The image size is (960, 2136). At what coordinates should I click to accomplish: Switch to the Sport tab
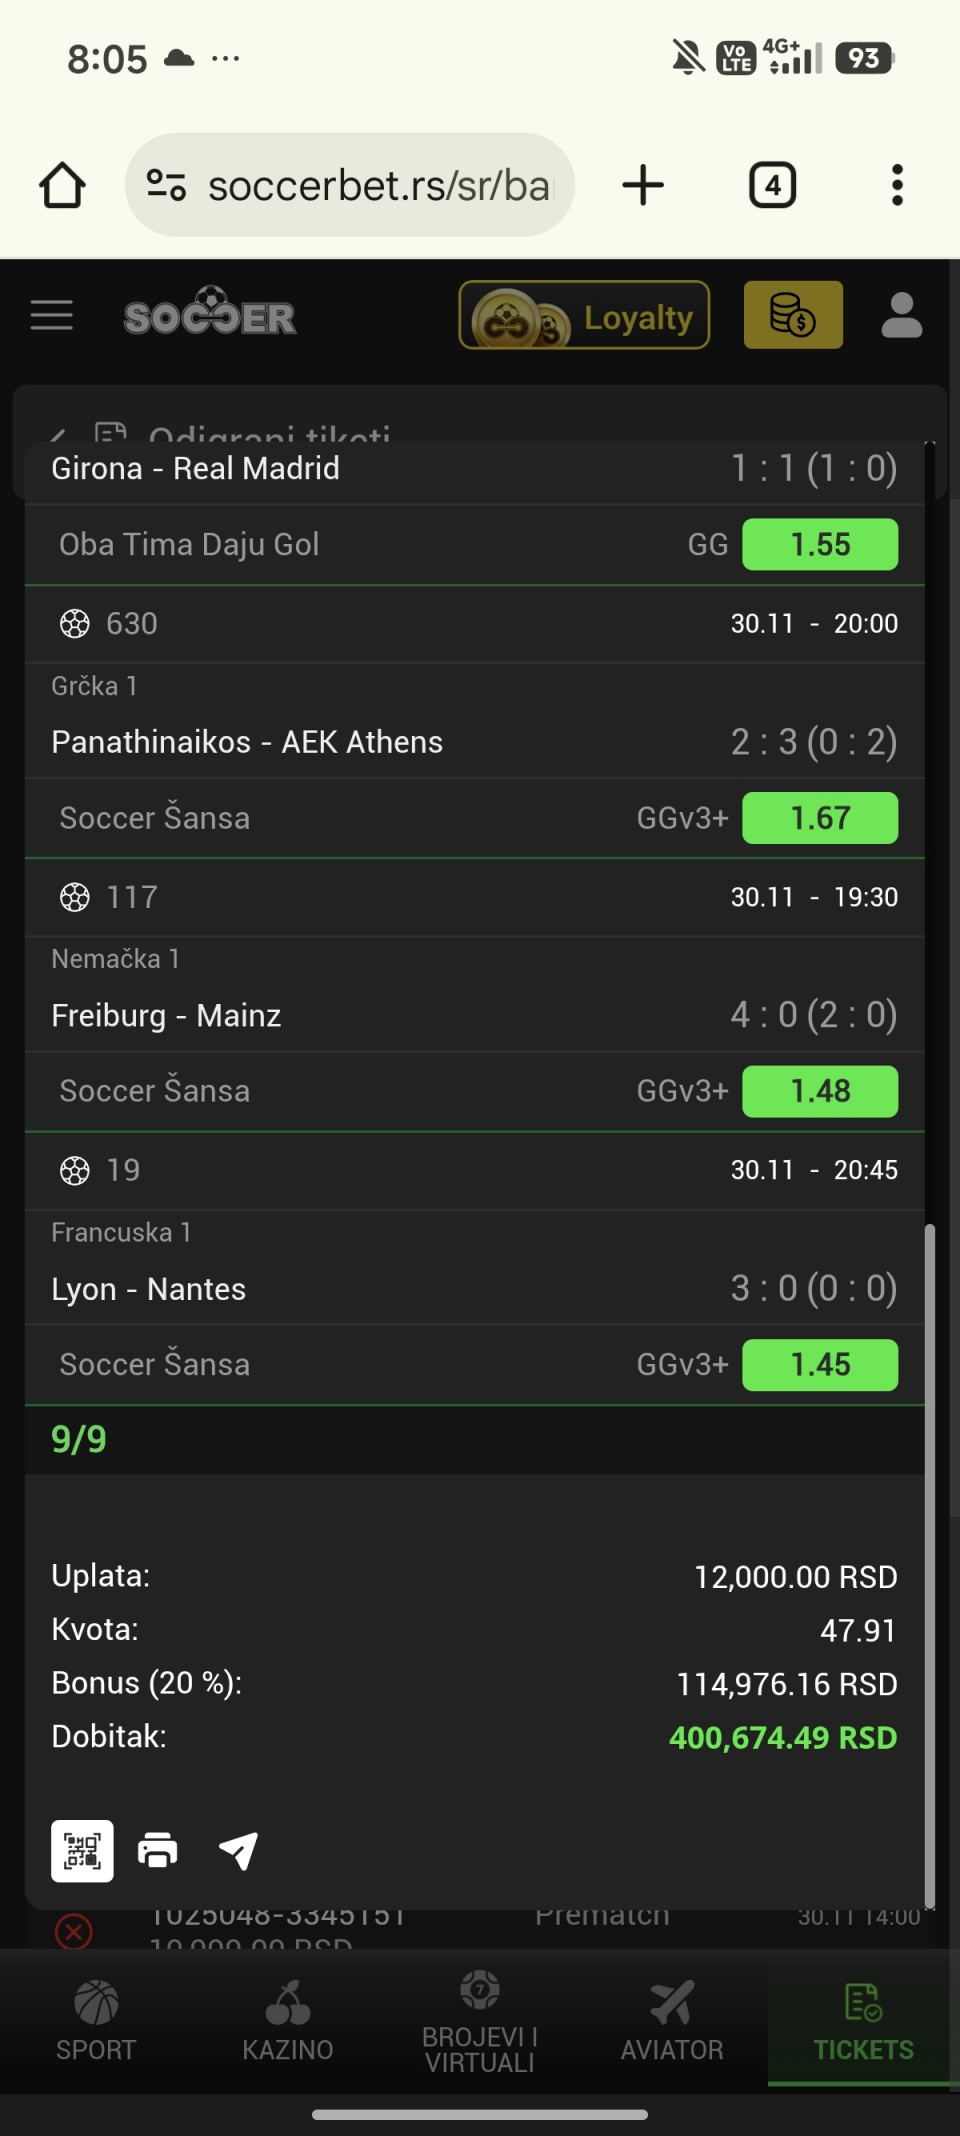click(x=96, y=2022)
